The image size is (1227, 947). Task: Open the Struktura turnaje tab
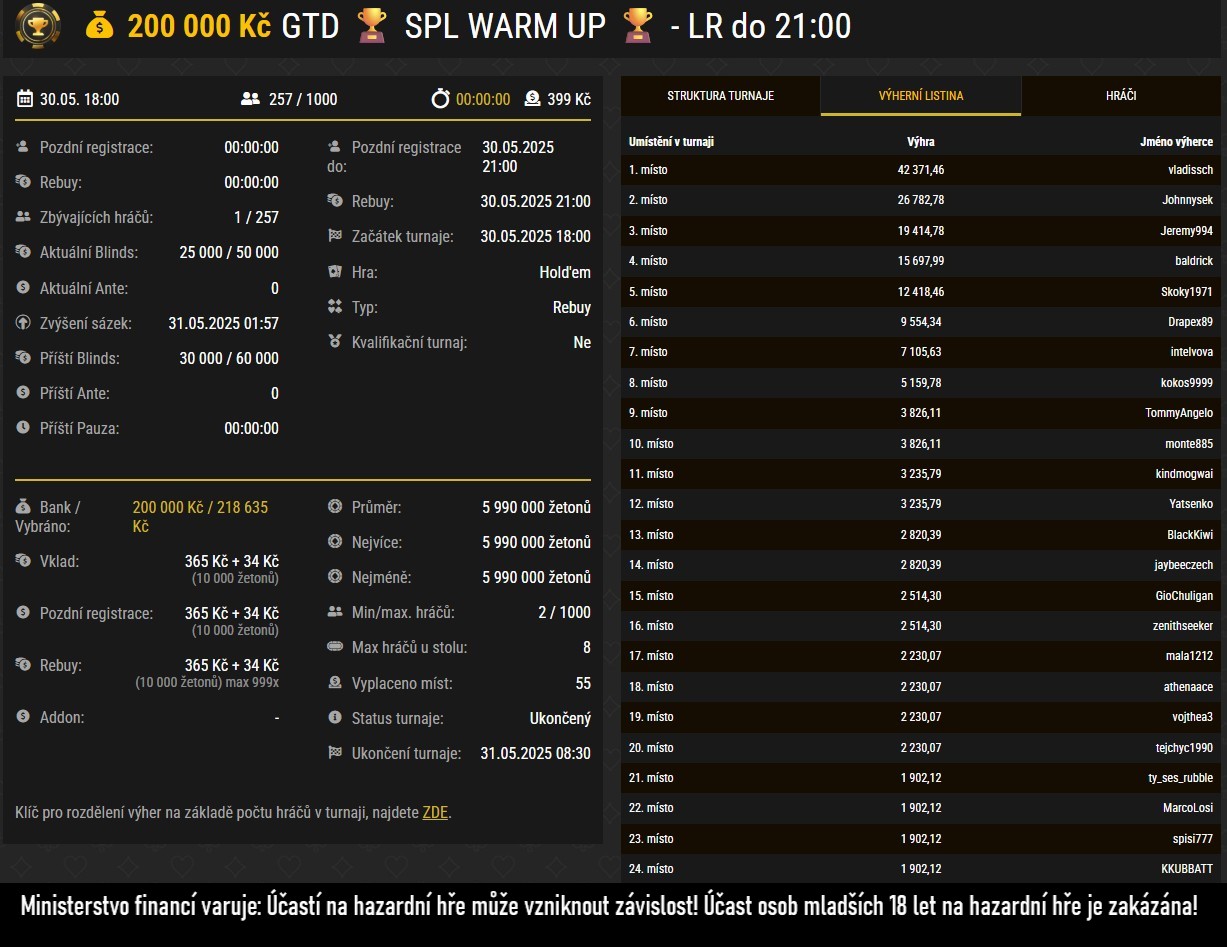click(720, 96)
